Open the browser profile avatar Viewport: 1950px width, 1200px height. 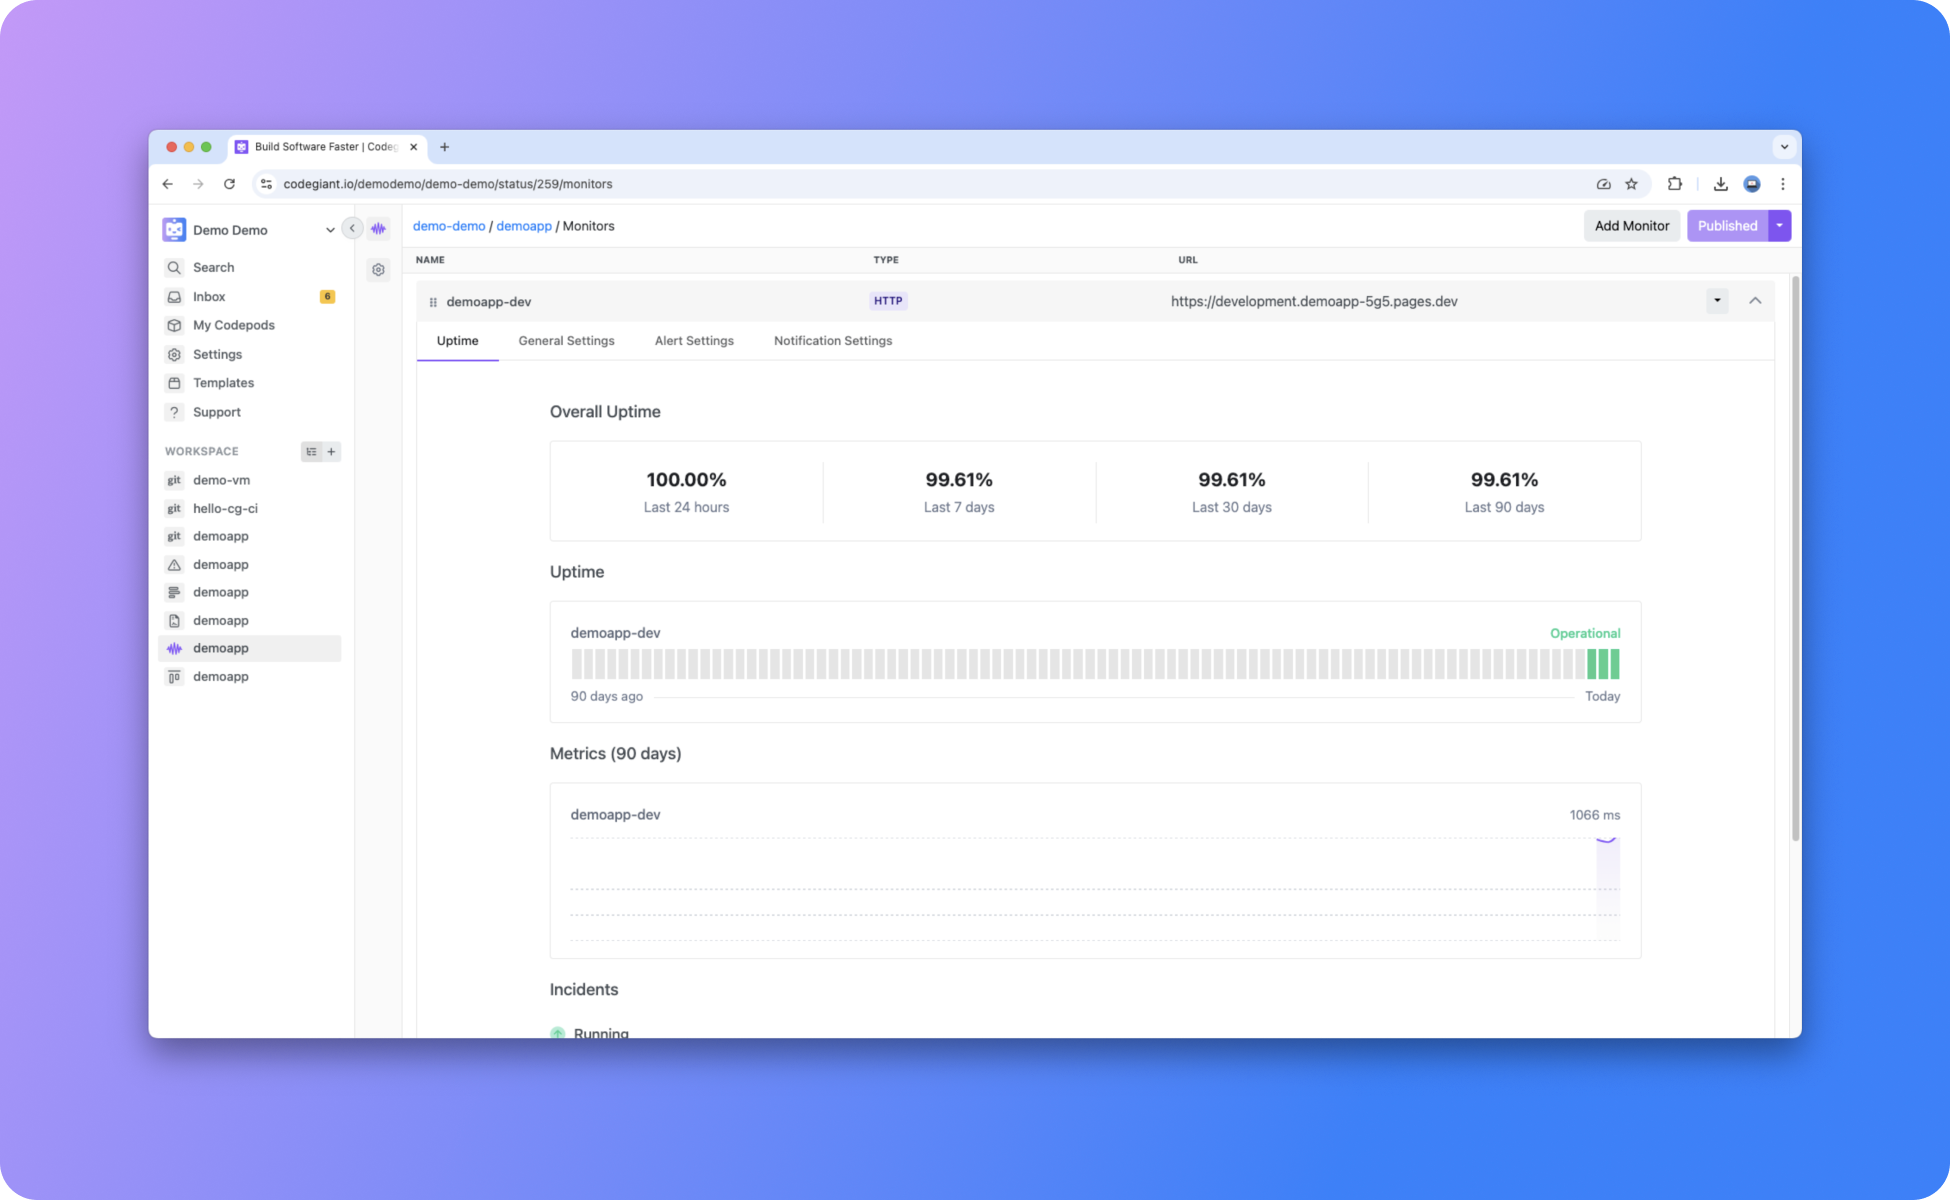[x=1752, y=184]
